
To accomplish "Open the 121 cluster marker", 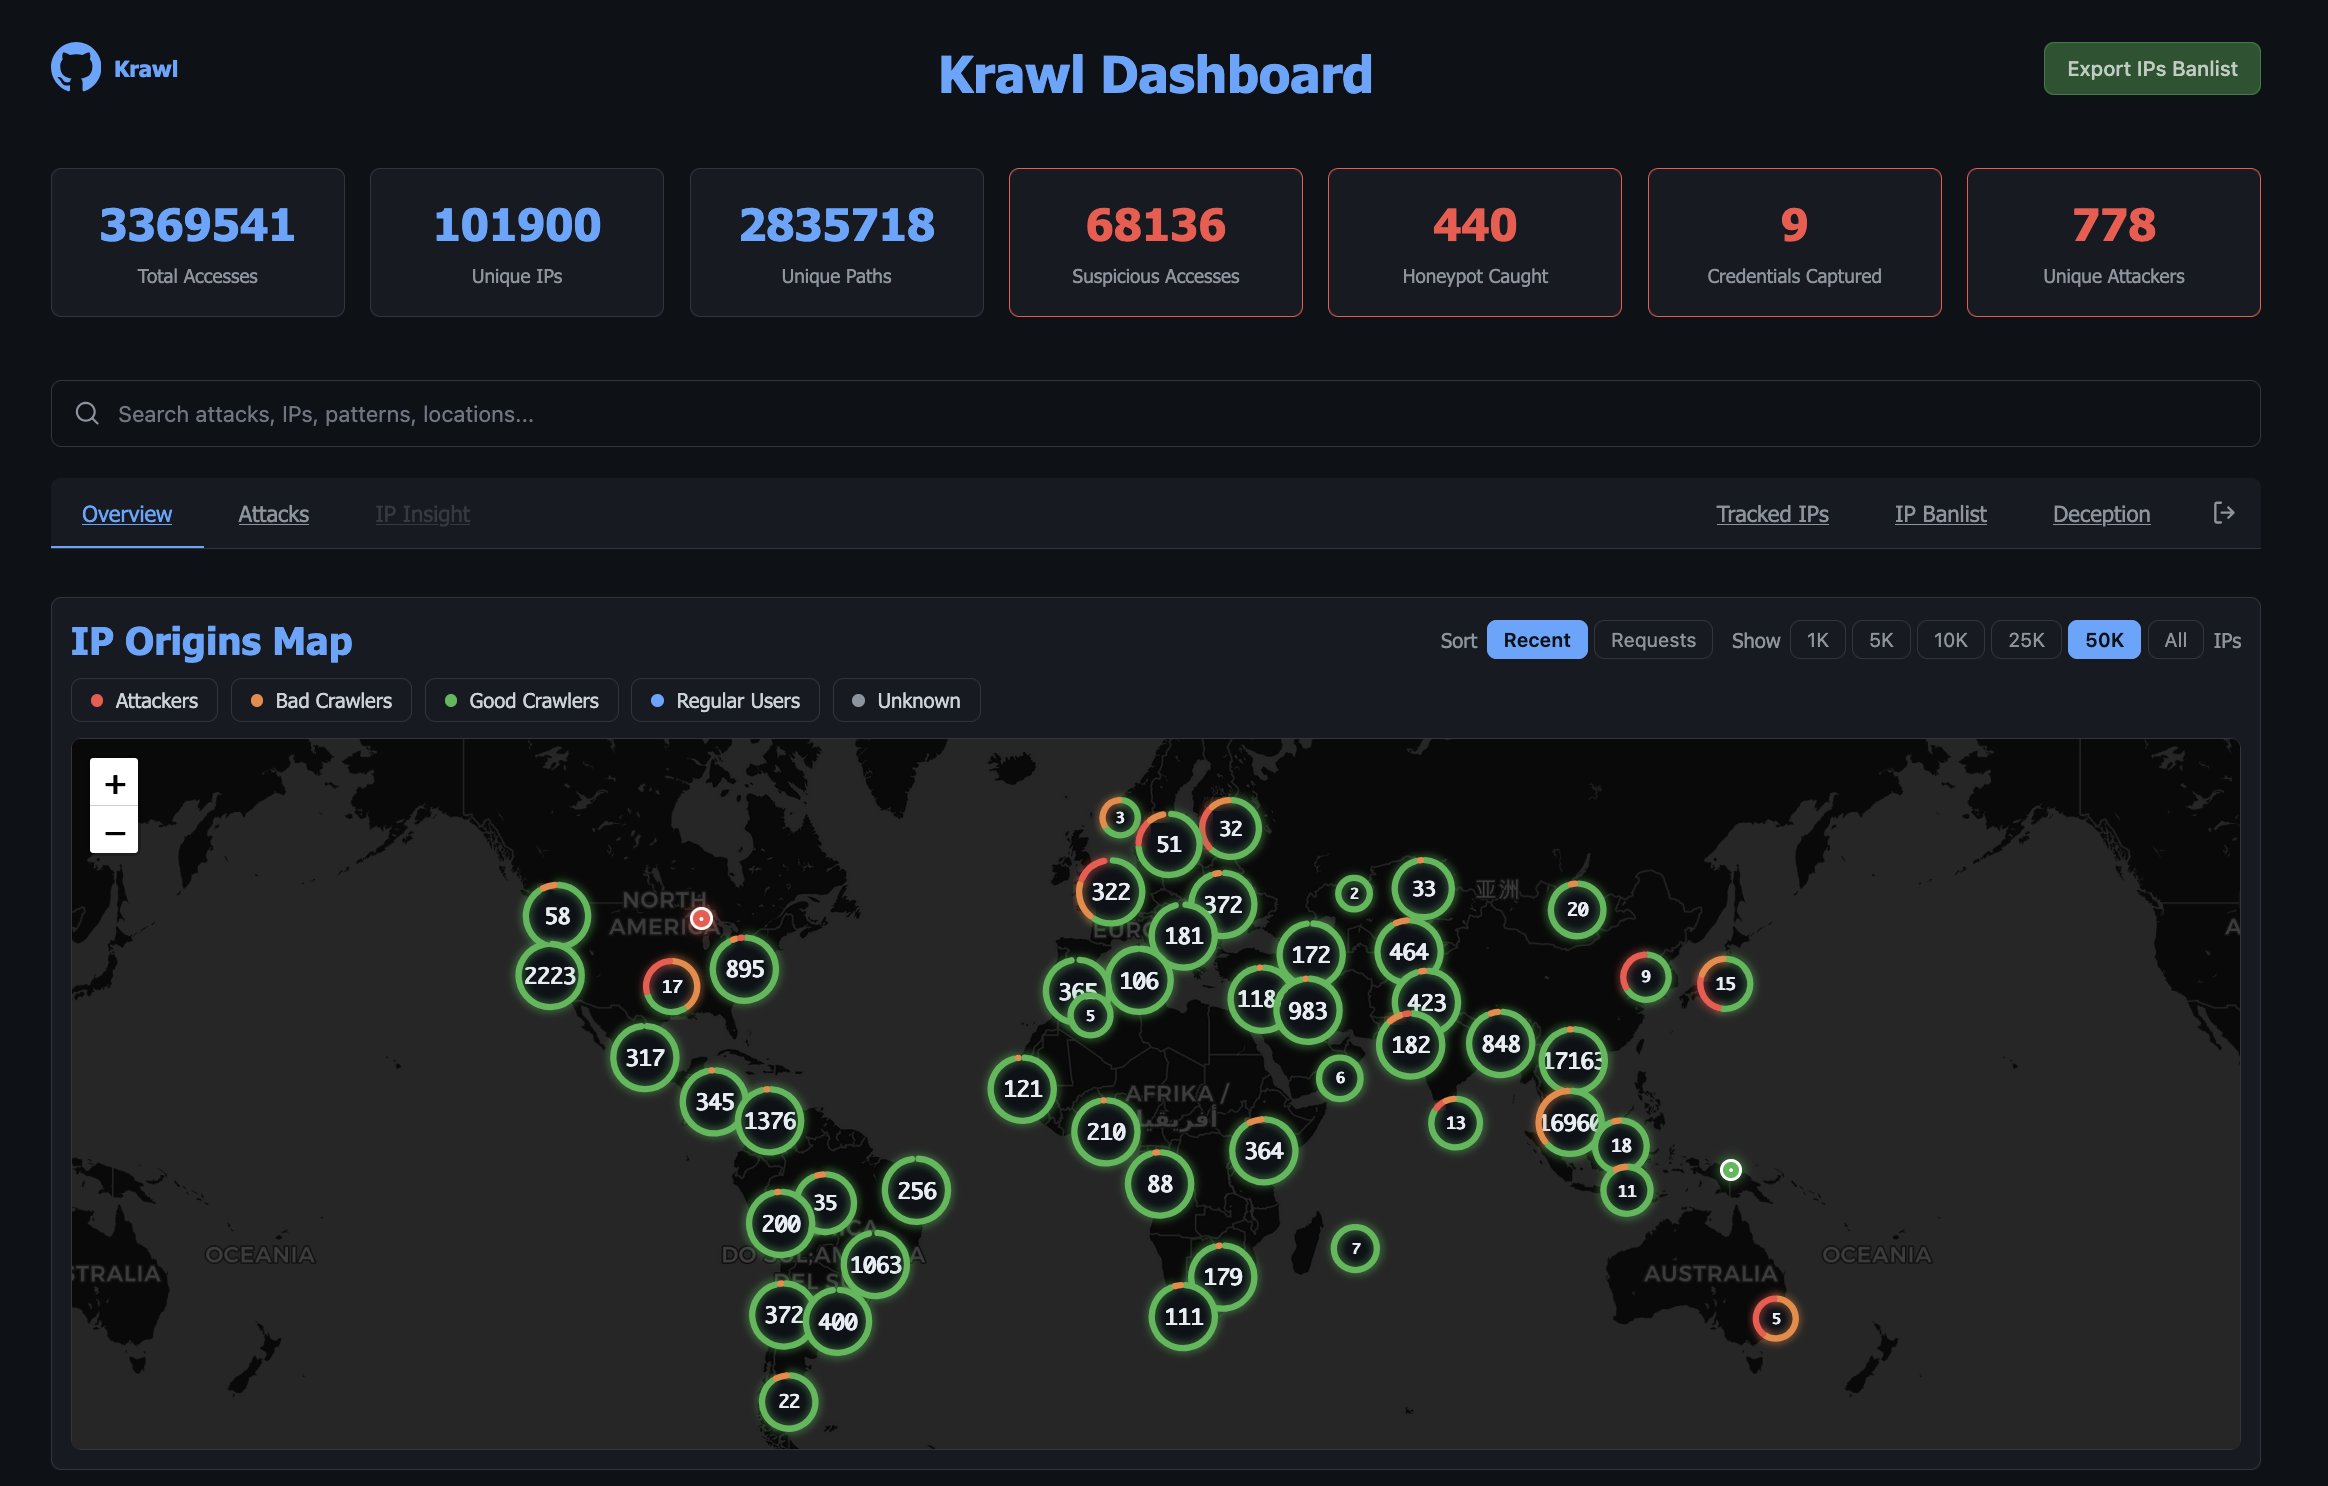I will tap(1022, 1089).
